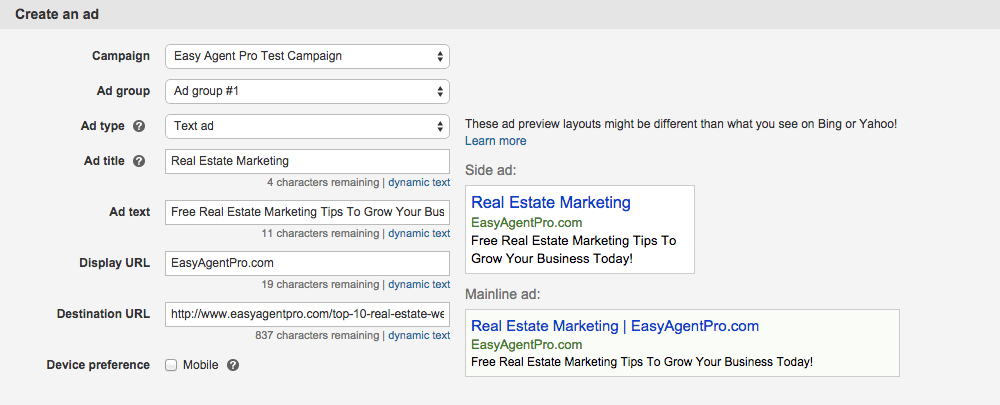
Task: Select mainline ad description text
Action: coord(642,362)
